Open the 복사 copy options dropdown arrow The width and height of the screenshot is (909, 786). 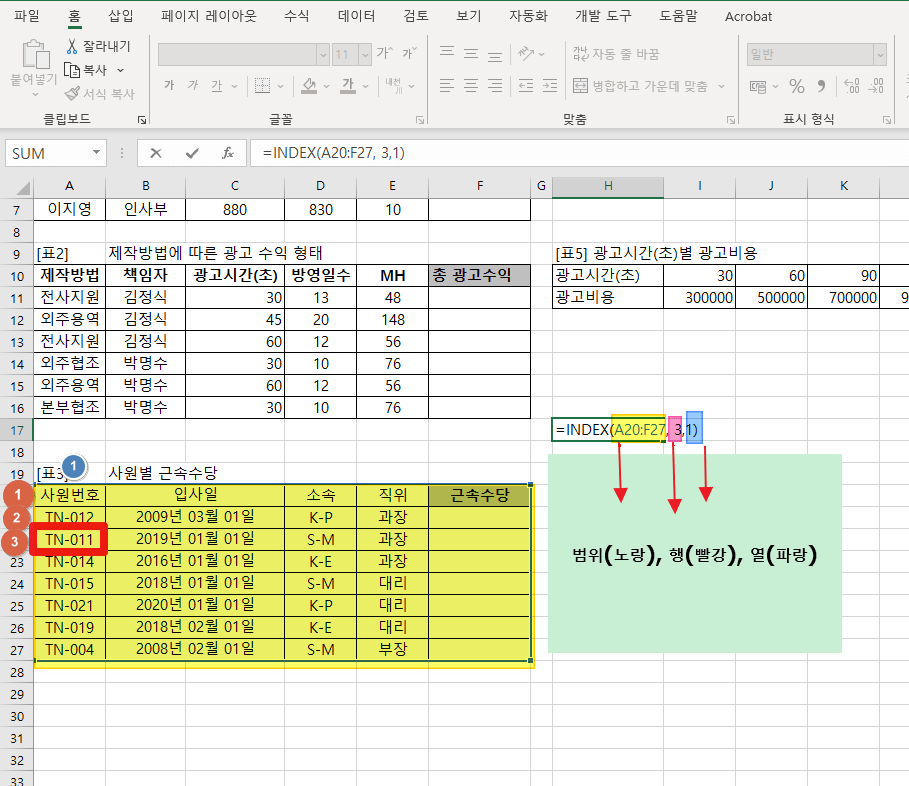[x=121, y=70]
